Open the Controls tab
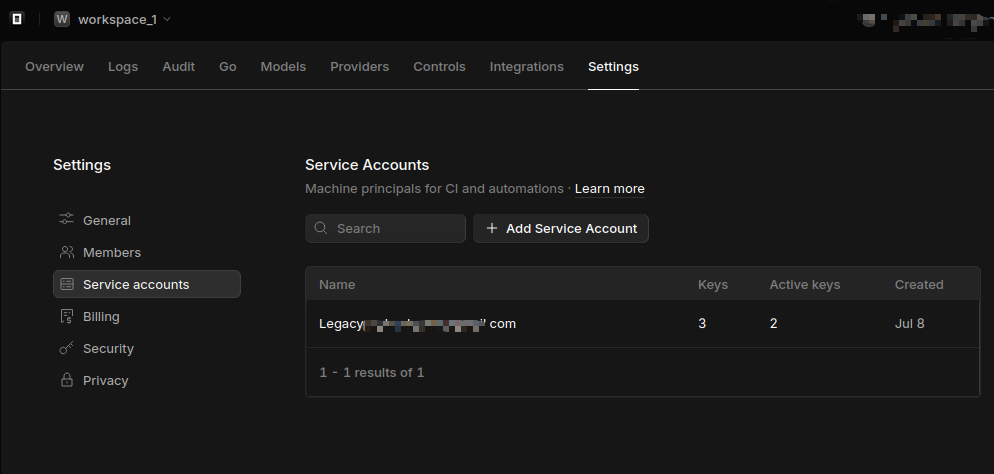This screenshot has width=994, height=474. (439, 67)
